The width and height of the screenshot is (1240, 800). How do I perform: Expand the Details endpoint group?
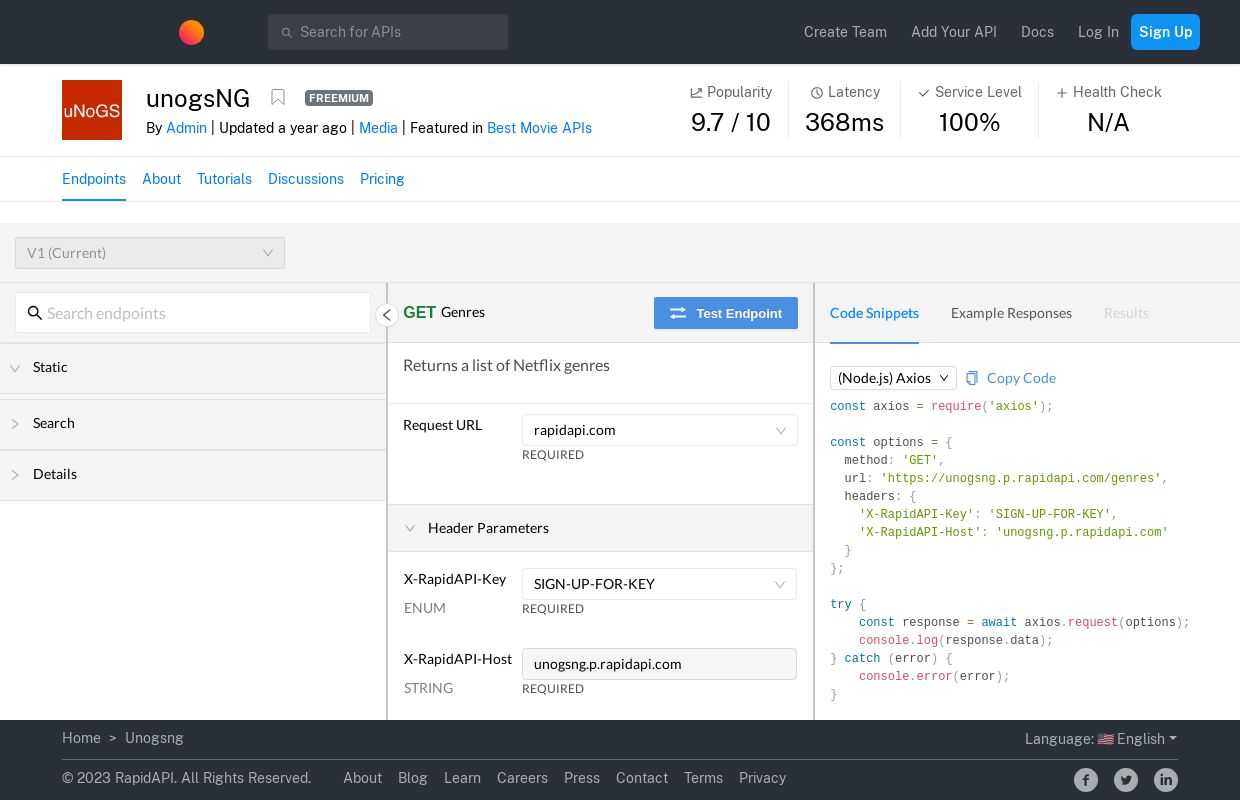tap(193, 475)
